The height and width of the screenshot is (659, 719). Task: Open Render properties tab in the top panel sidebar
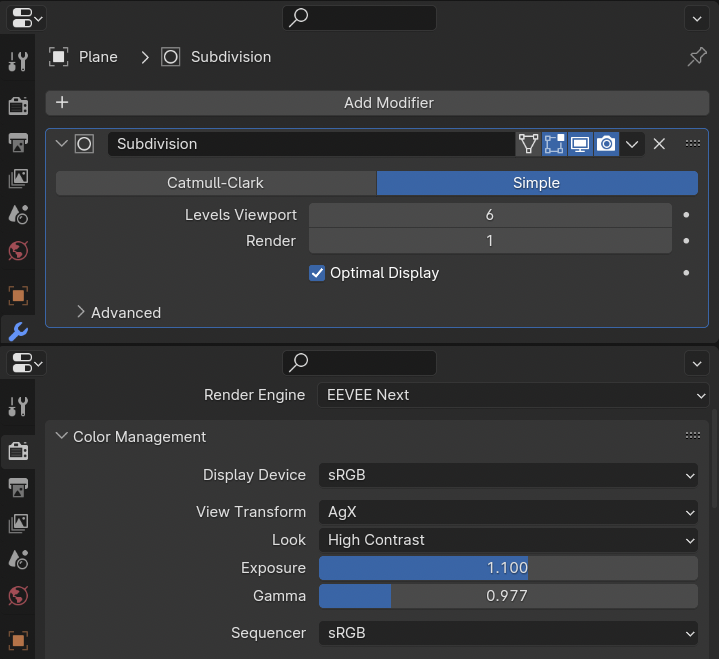click(x=18, y=106)
